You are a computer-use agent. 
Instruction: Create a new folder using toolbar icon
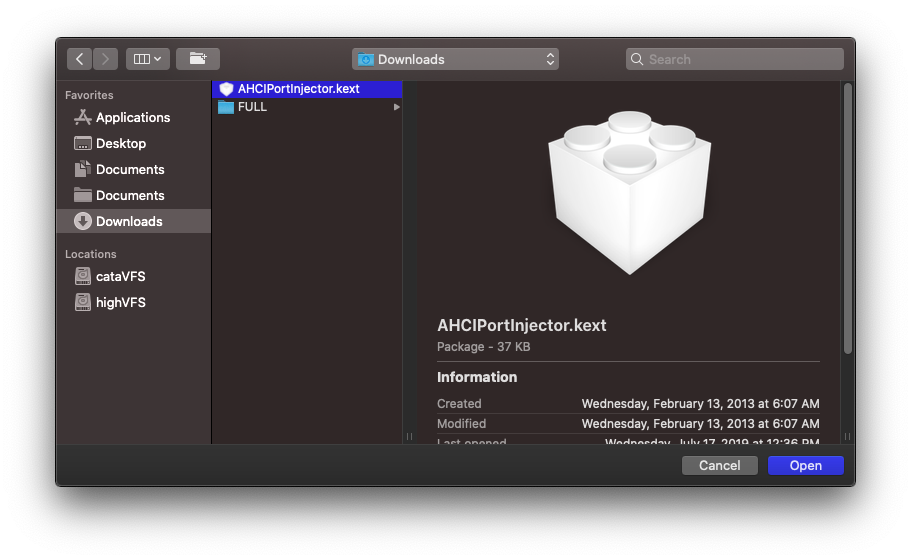pos(198,59)
